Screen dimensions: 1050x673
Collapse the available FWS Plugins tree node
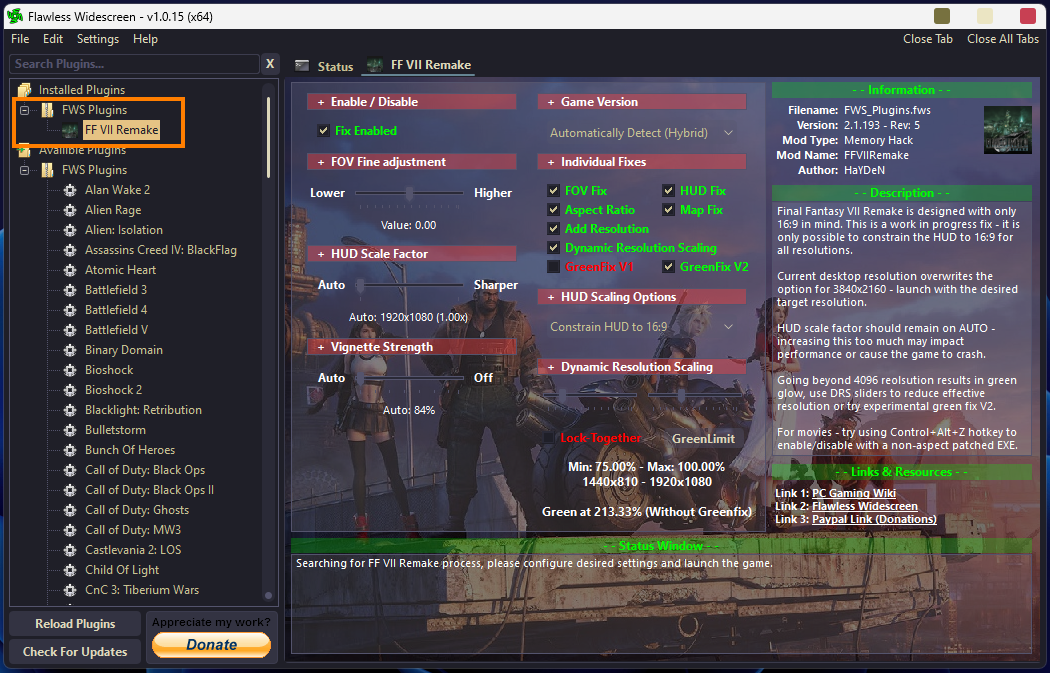pos(25,170)
